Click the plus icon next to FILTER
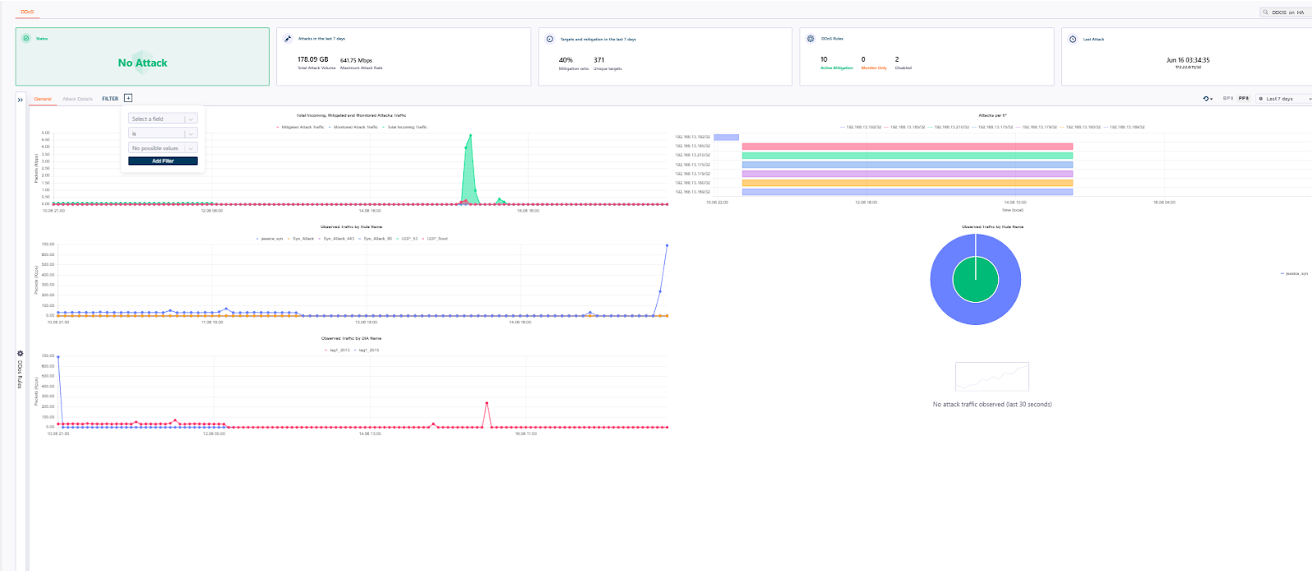Screen dimensions: 1312x572 (x=128, y=98)
